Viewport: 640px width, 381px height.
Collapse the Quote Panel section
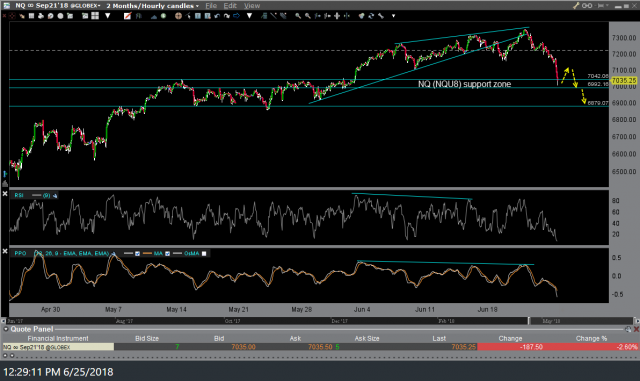(6, 329)
